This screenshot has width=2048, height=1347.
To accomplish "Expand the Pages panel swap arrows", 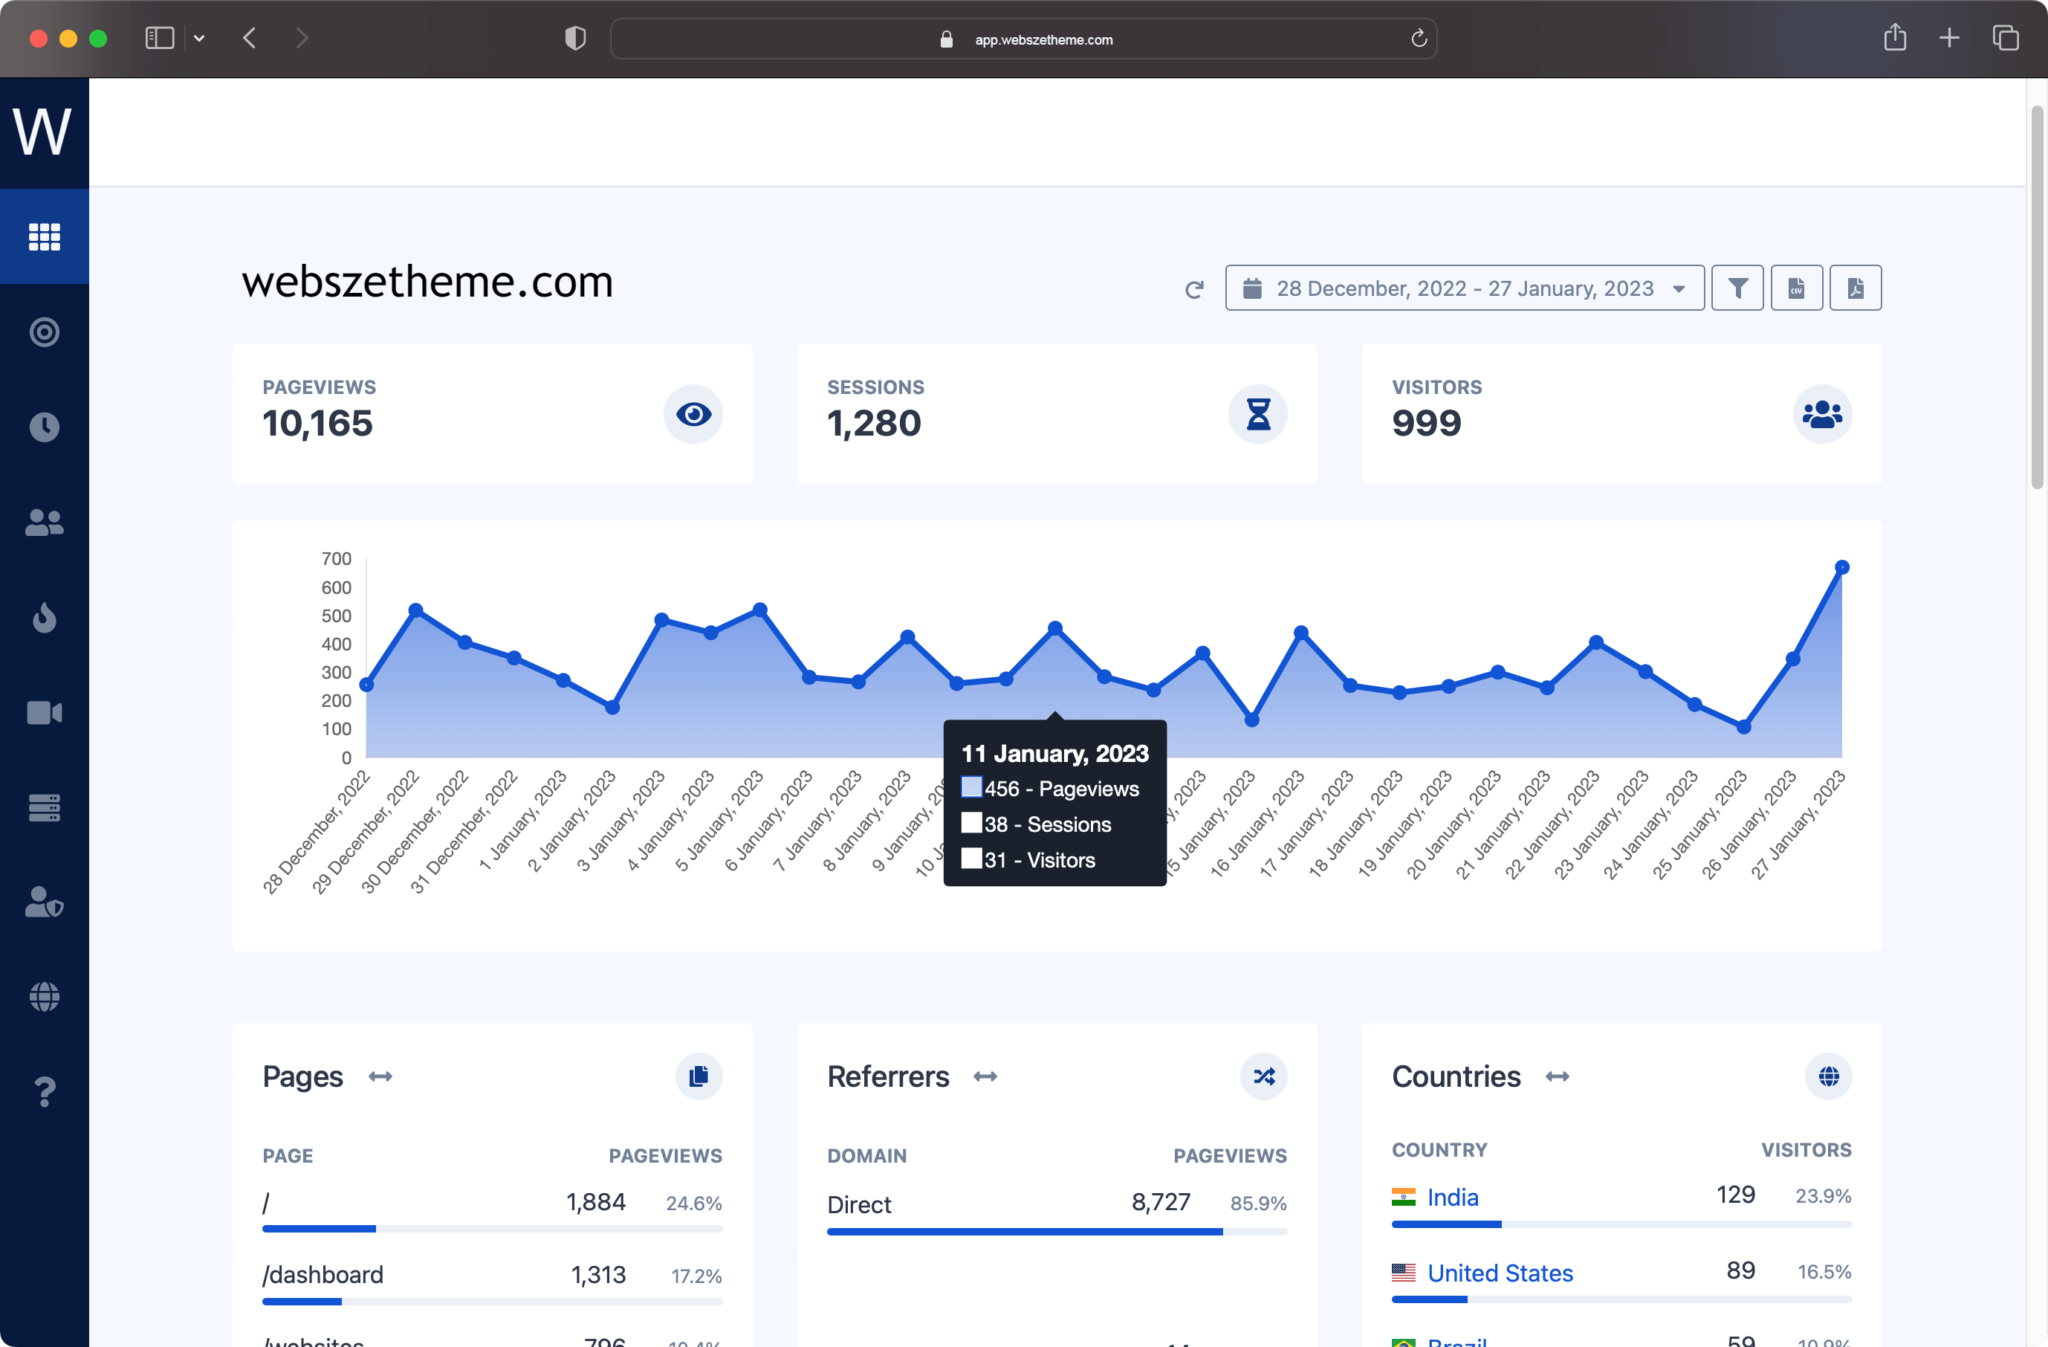I will tap(380, 1076).
